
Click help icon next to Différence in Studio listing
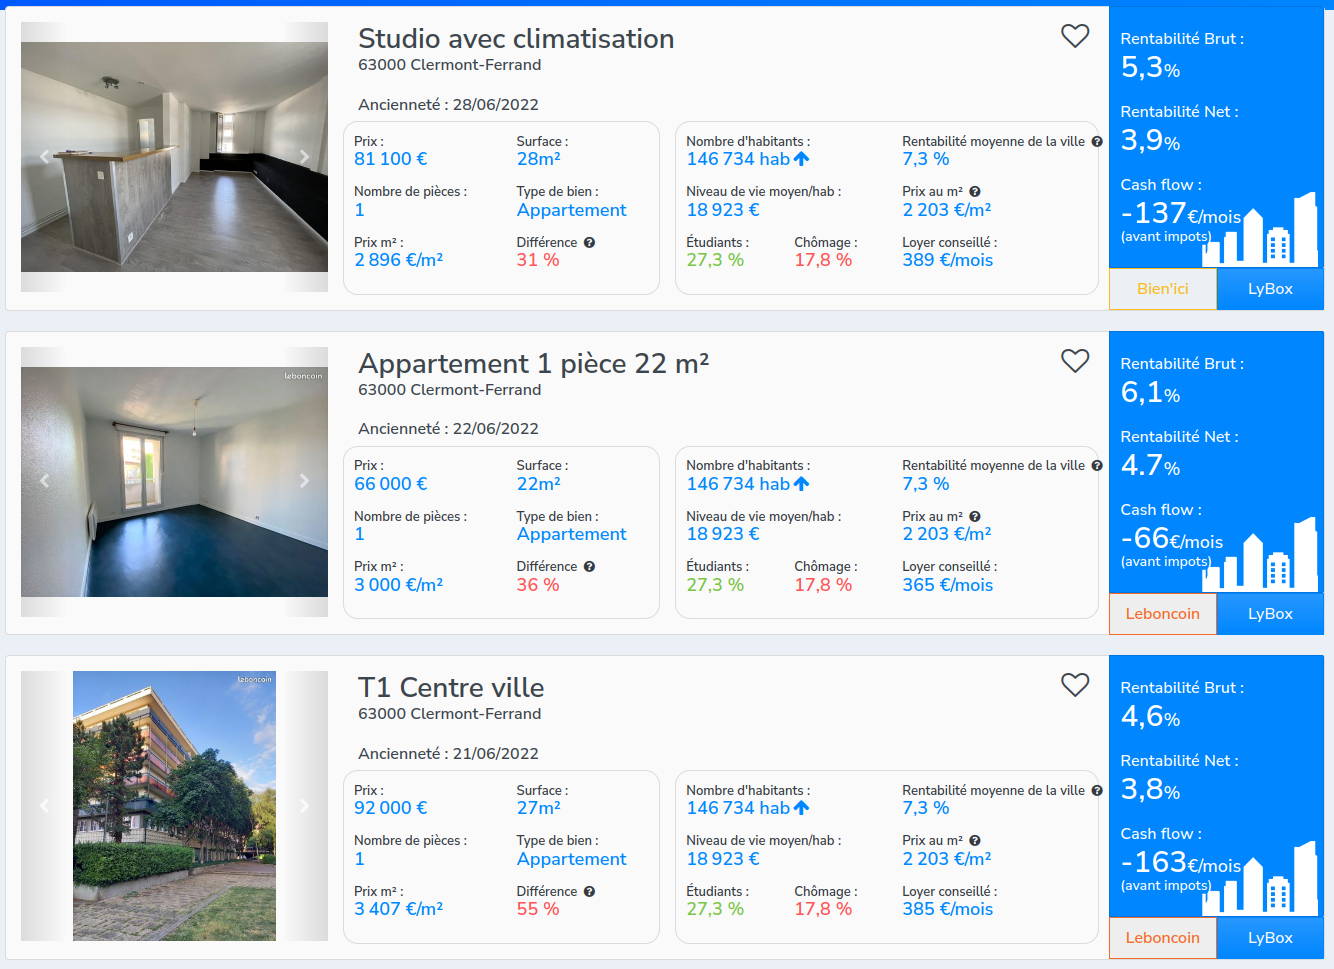[589, 243]
